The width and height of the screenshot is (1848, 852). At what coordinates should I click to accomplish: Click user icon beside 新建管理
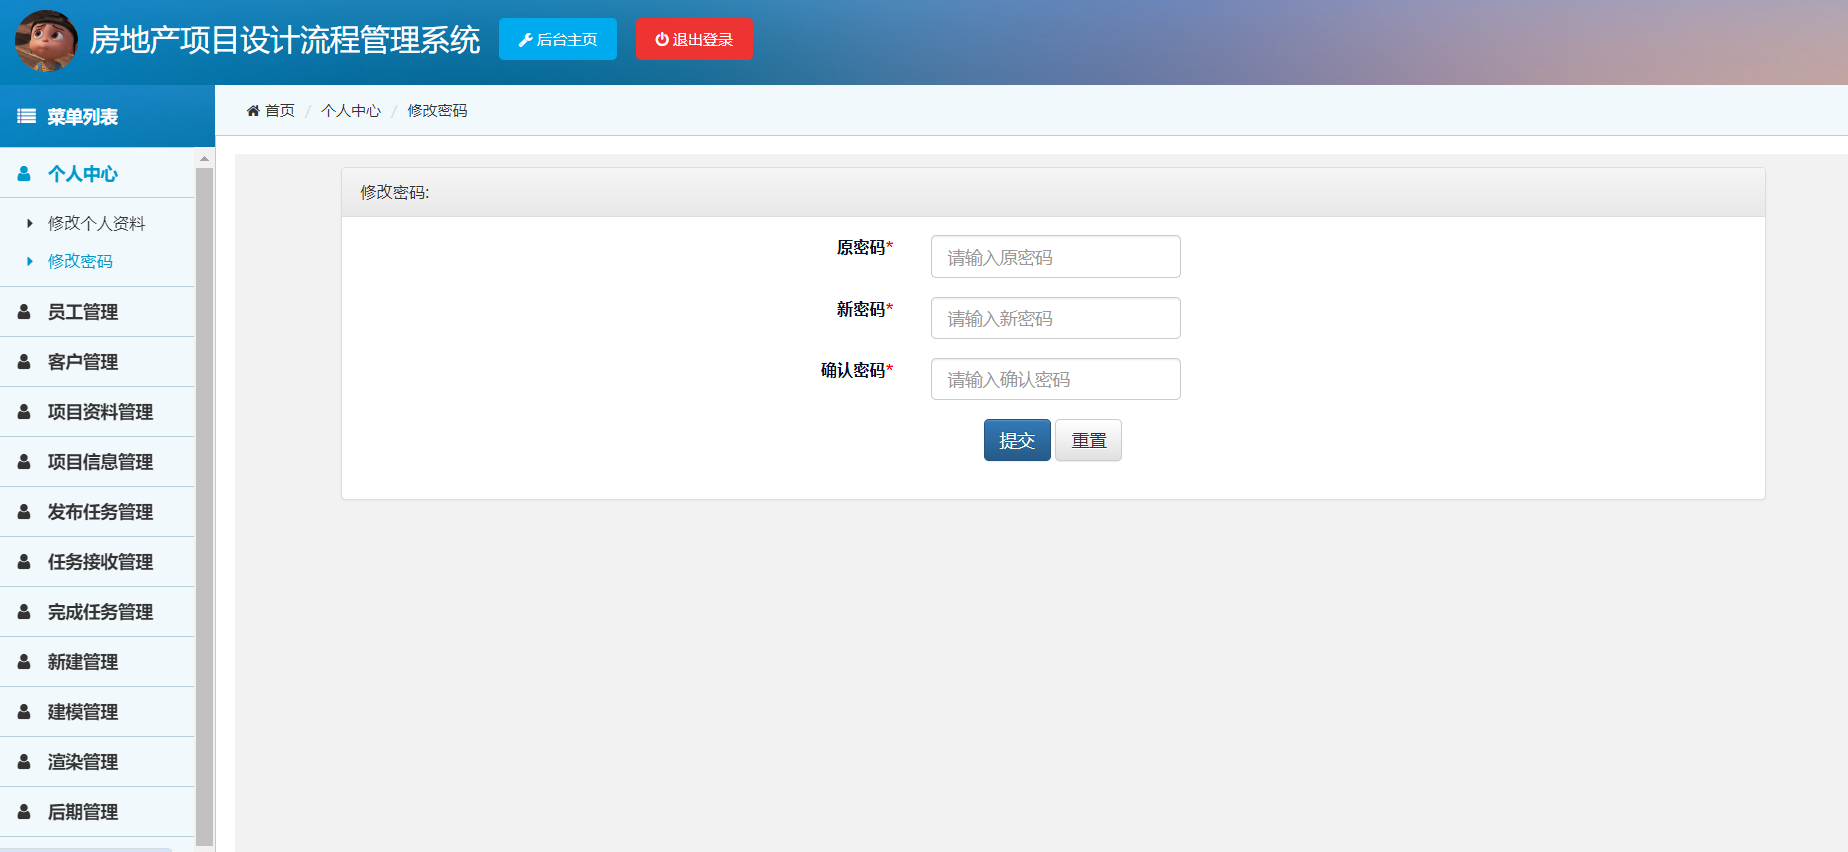point(24,662)
